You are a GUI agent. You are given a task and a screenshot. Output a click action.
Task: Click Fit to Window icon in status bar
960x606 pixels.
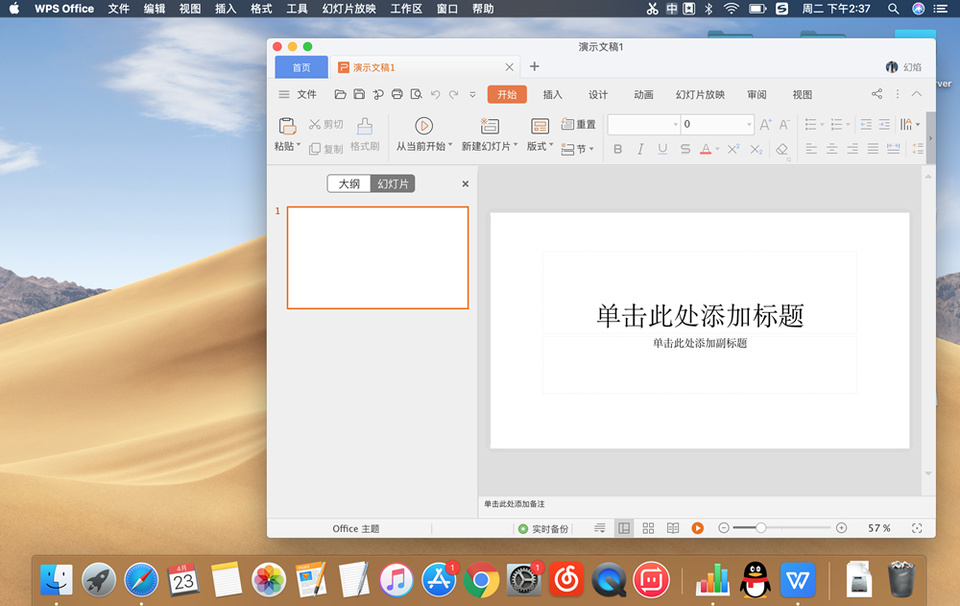[917, 528]
